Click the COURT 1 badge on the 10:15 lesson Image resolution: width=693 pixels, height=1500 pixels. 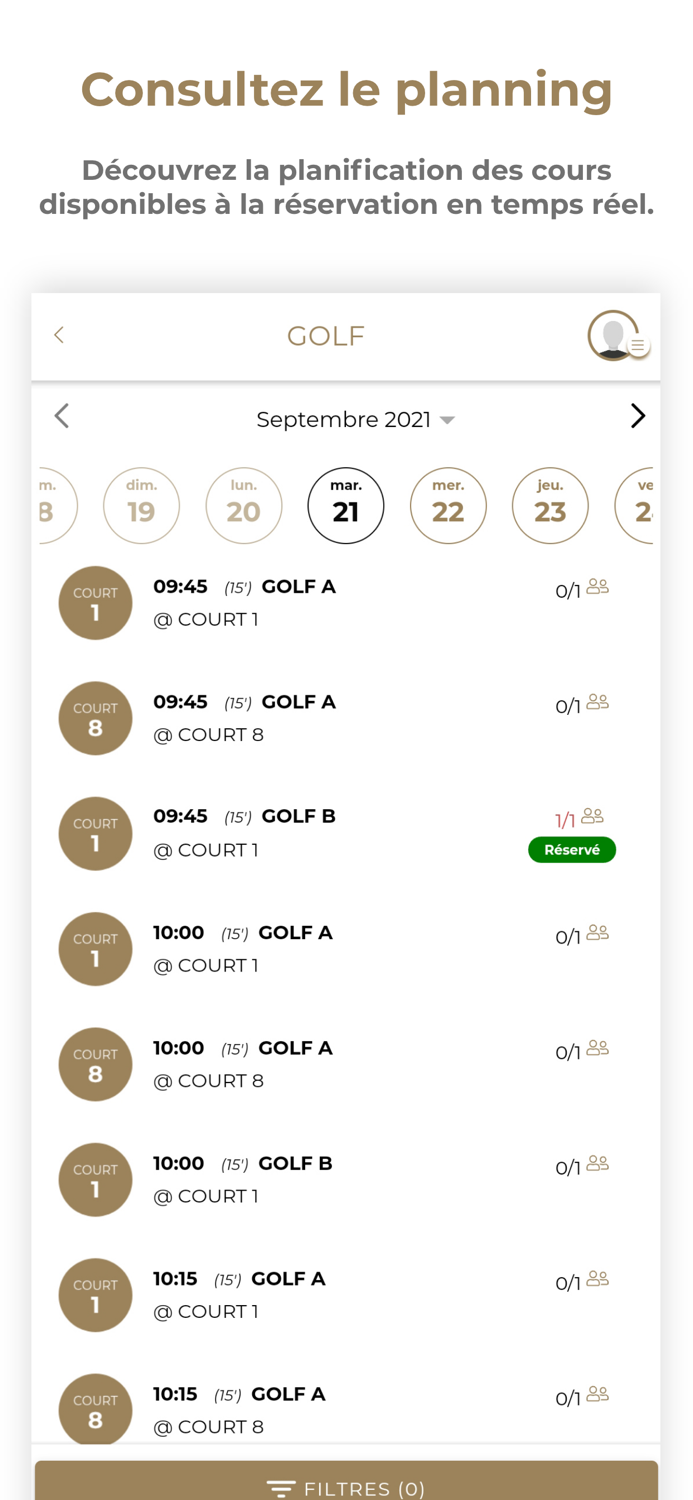click(x=95, y=1294)
